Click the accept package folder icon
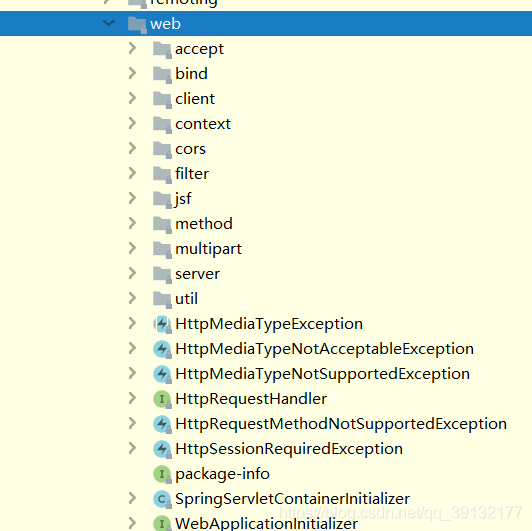532x531 pixels. coord(162,50)
